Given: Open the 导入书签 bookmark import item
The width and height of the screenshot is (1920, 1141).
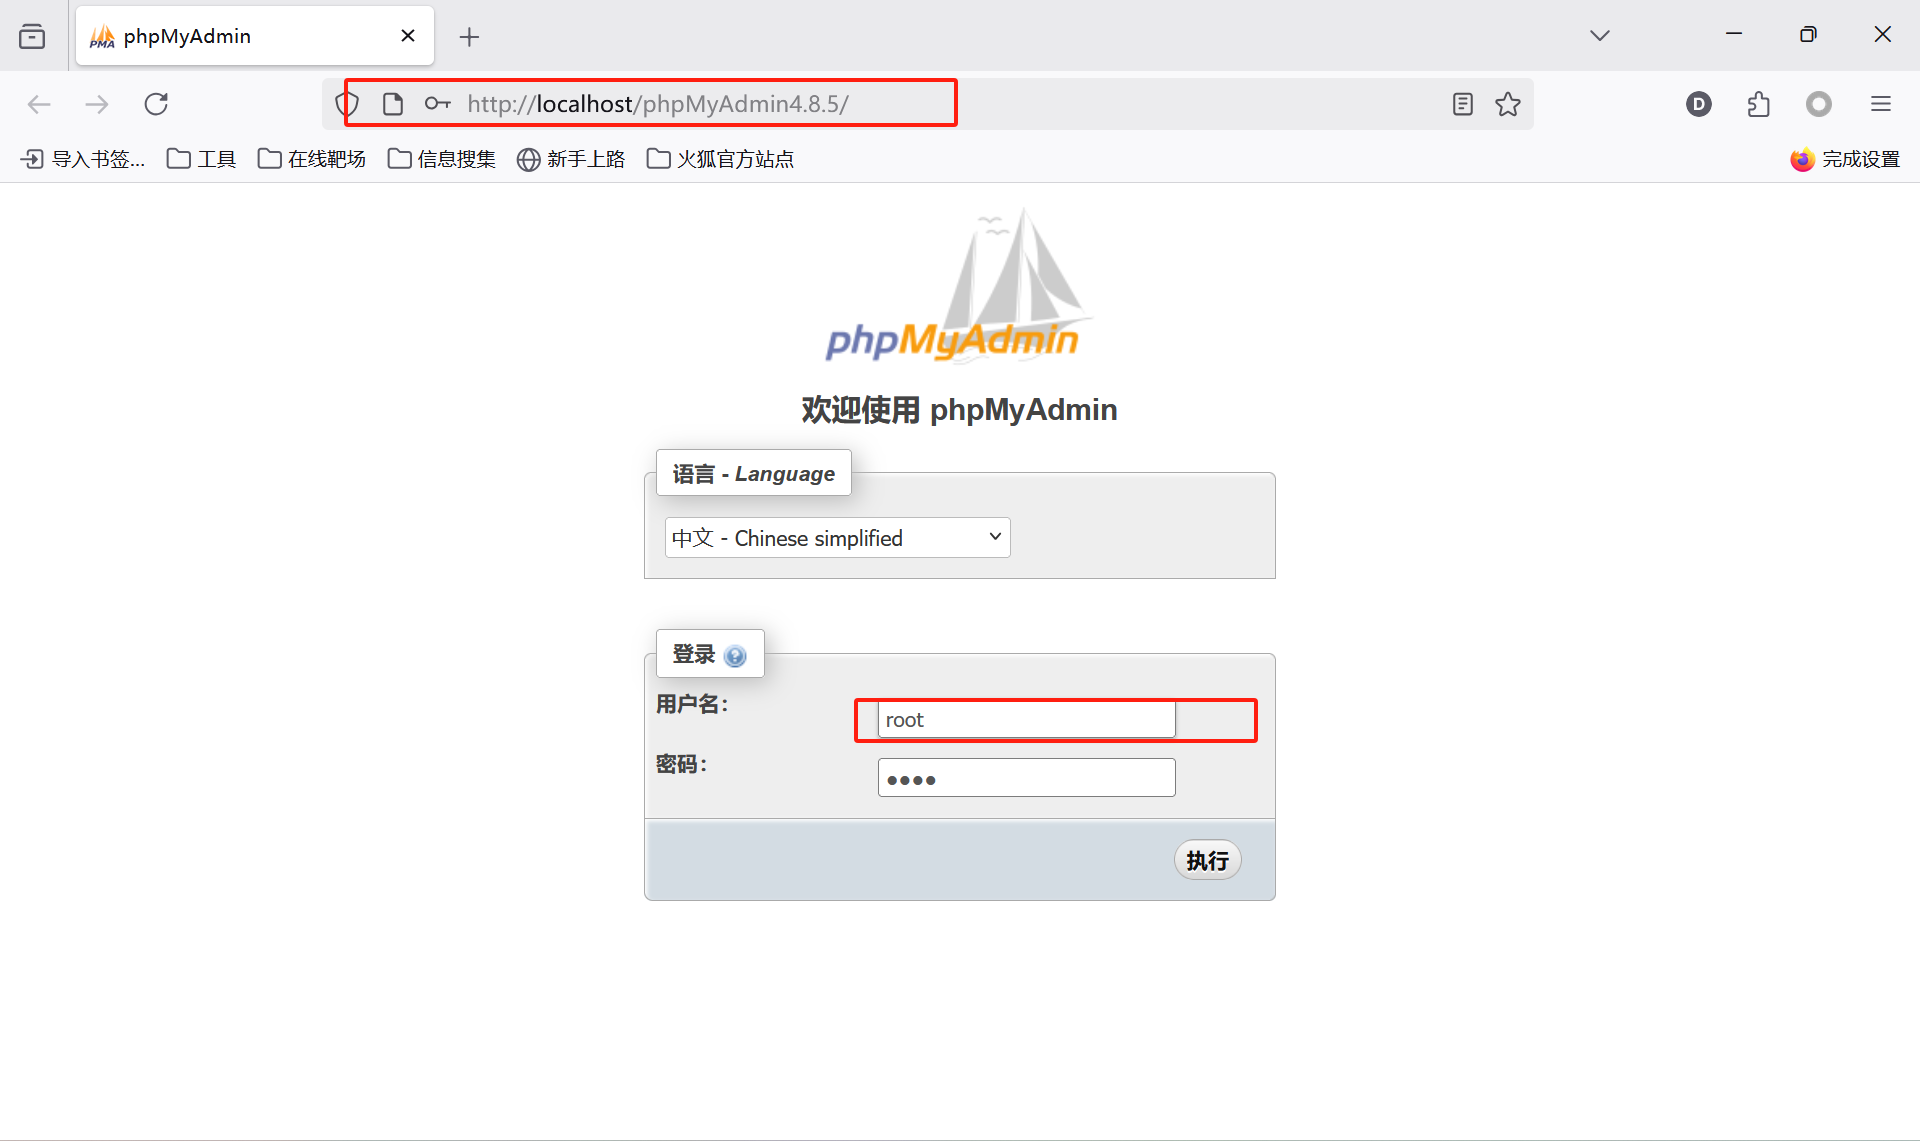Looking at the screenshot, I should click(x=83, y=159).
